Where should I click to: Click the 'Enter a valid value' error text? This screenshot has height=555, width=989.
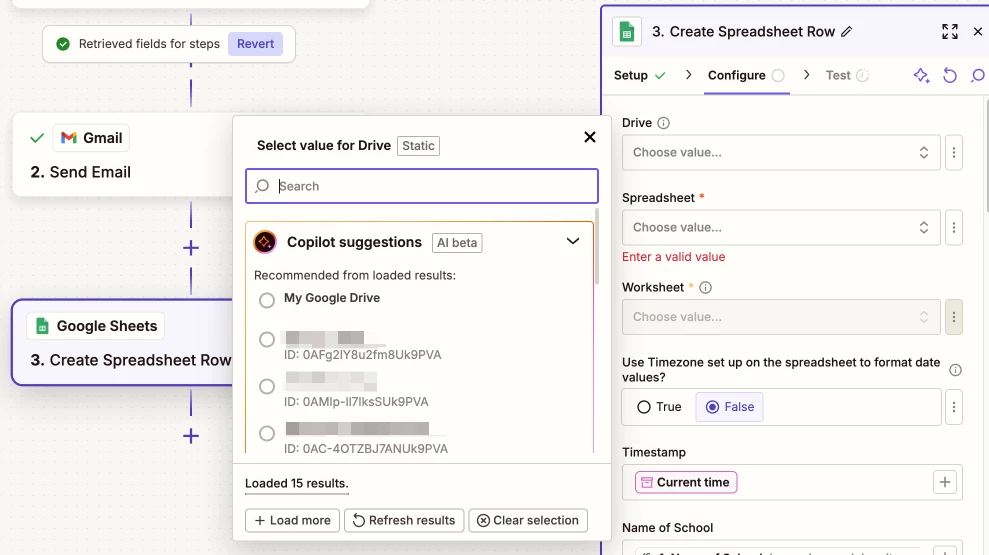[x=674, y=257]
